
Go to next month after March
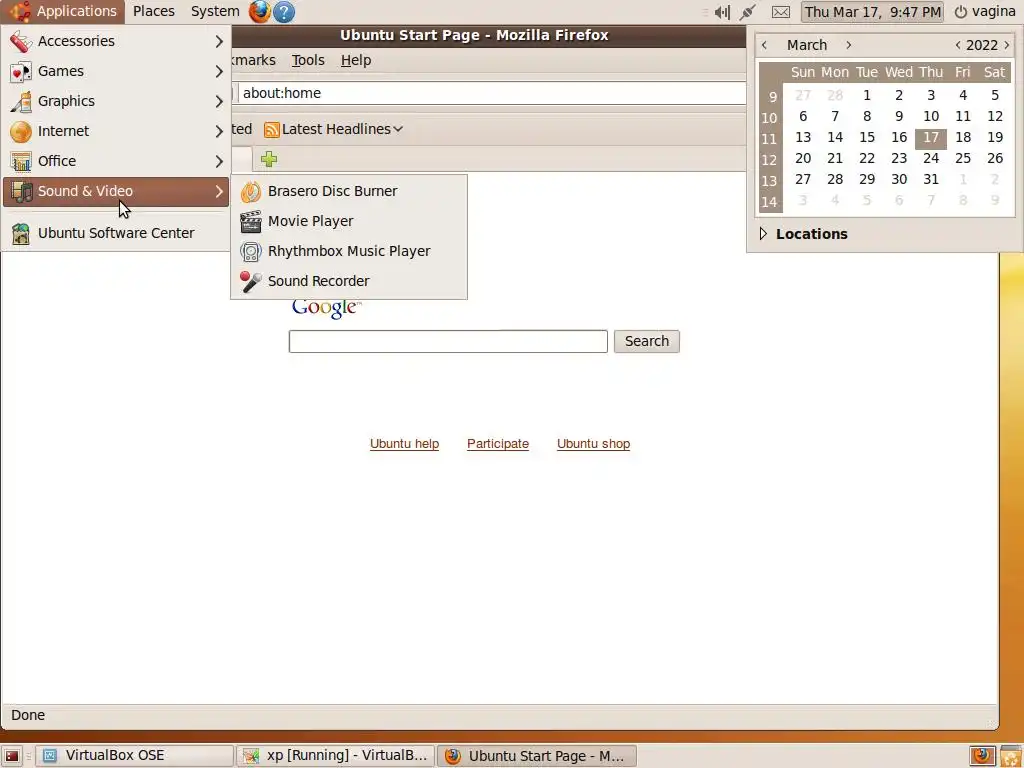point(848,45)
